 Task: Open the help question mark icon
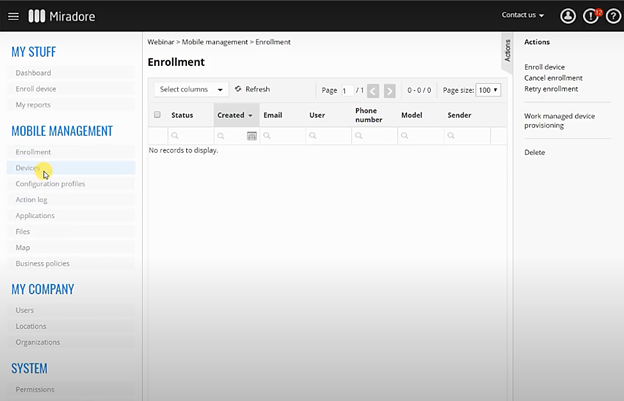point(612,16)
